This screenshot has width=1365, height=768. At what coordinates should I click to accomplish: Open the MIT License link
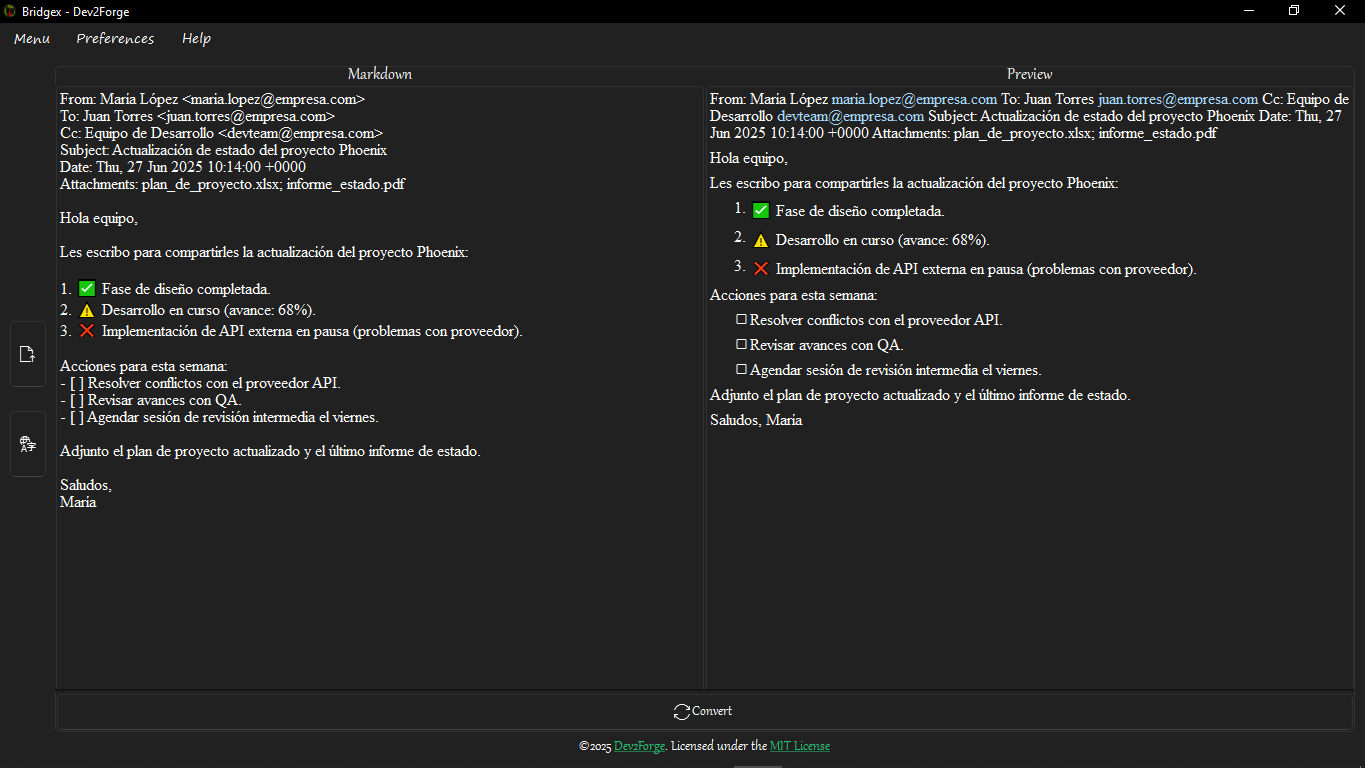point(800,746)
